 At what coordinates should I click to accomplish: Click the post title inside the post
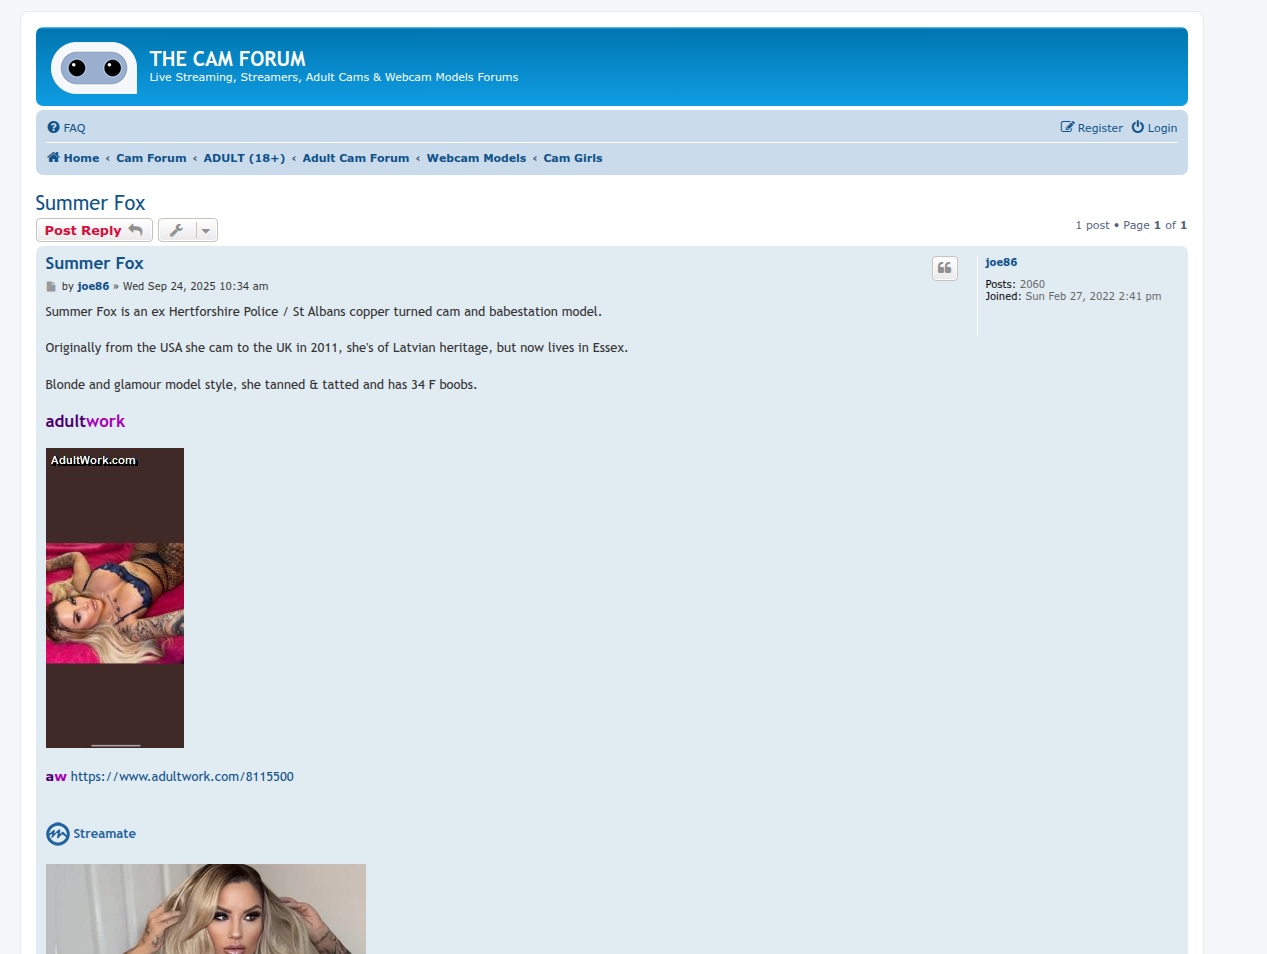click(x=94, y=264)
